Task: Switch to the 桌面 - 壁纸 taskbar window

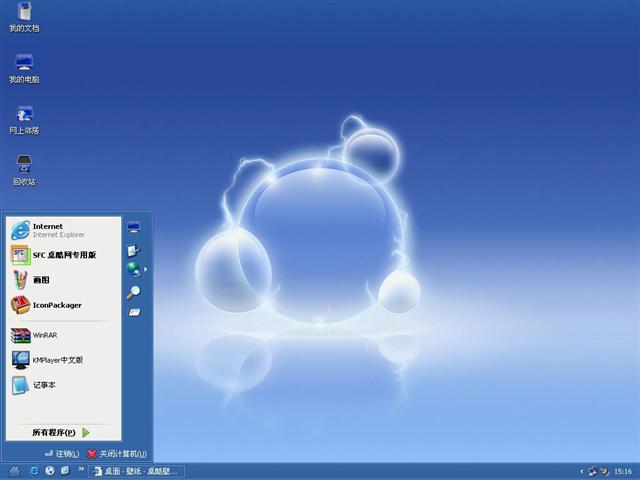Action: [136, 471]
